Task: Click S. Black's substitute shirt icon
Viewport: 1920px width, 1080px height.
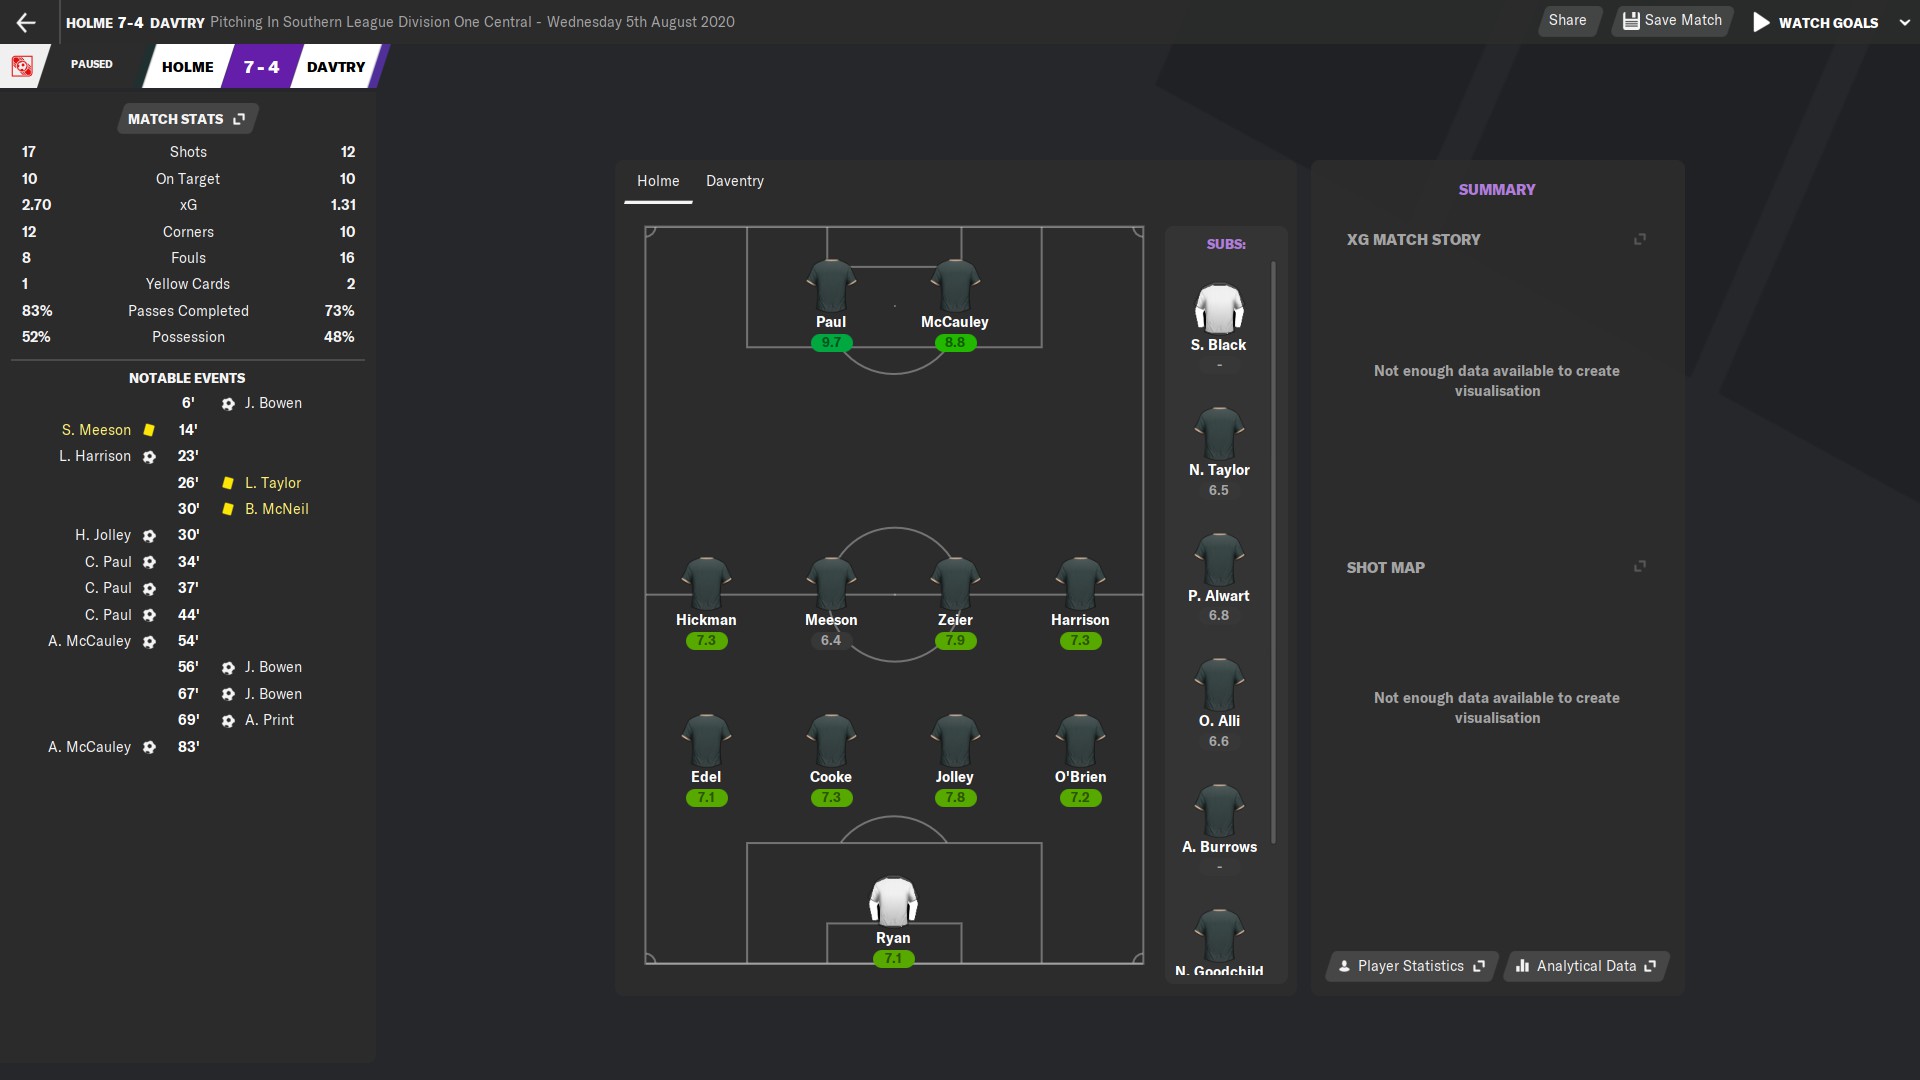Action: pos(1218,308)
